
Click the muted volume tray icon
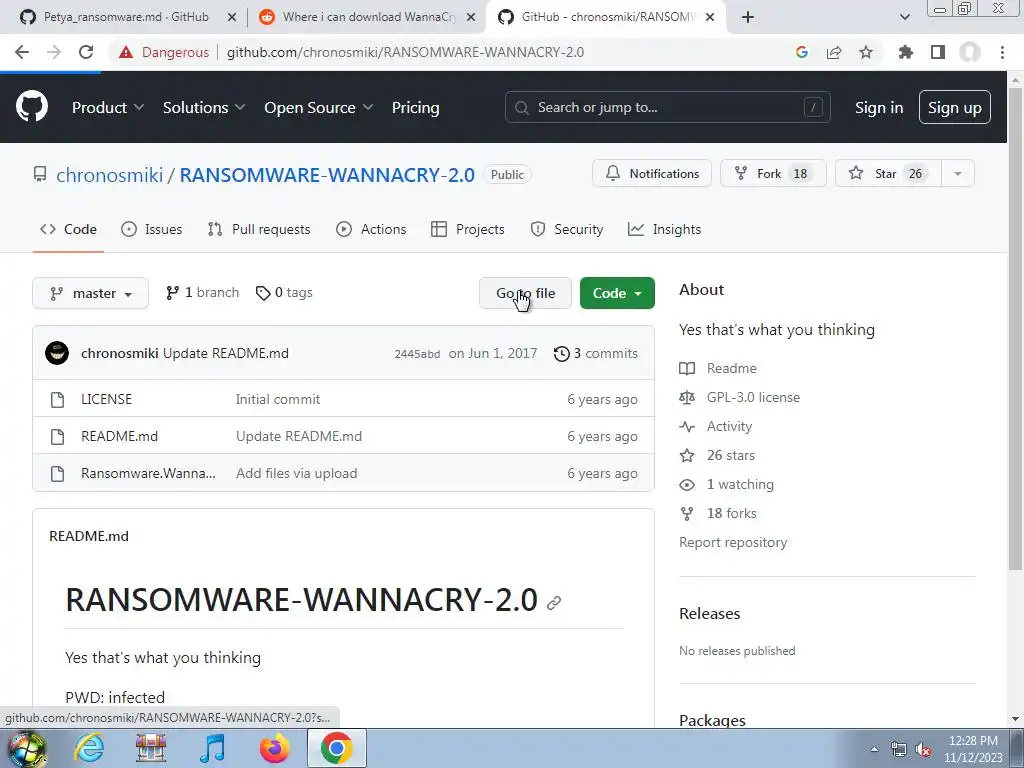point(923,749)
